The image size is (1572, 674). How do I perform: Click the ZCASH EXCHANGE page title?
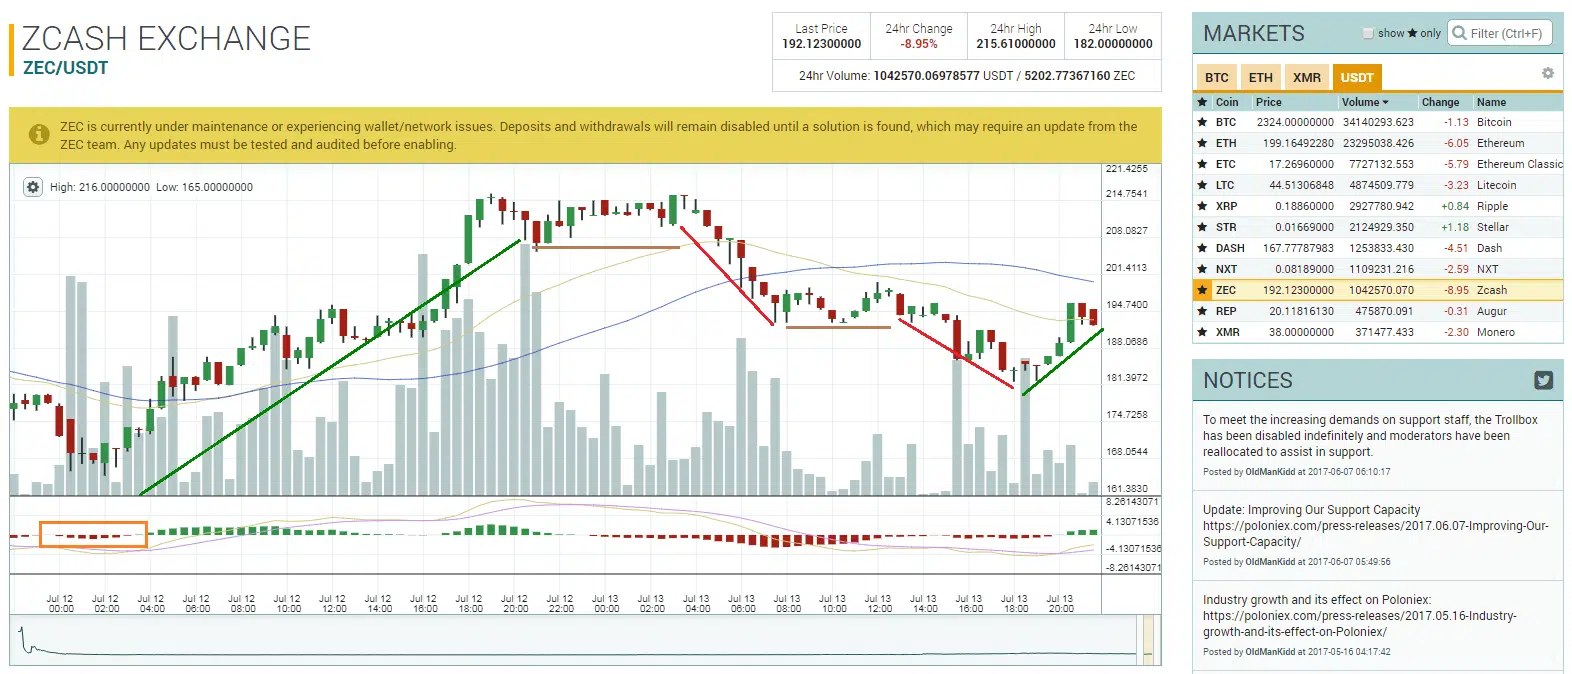point(166,38)
